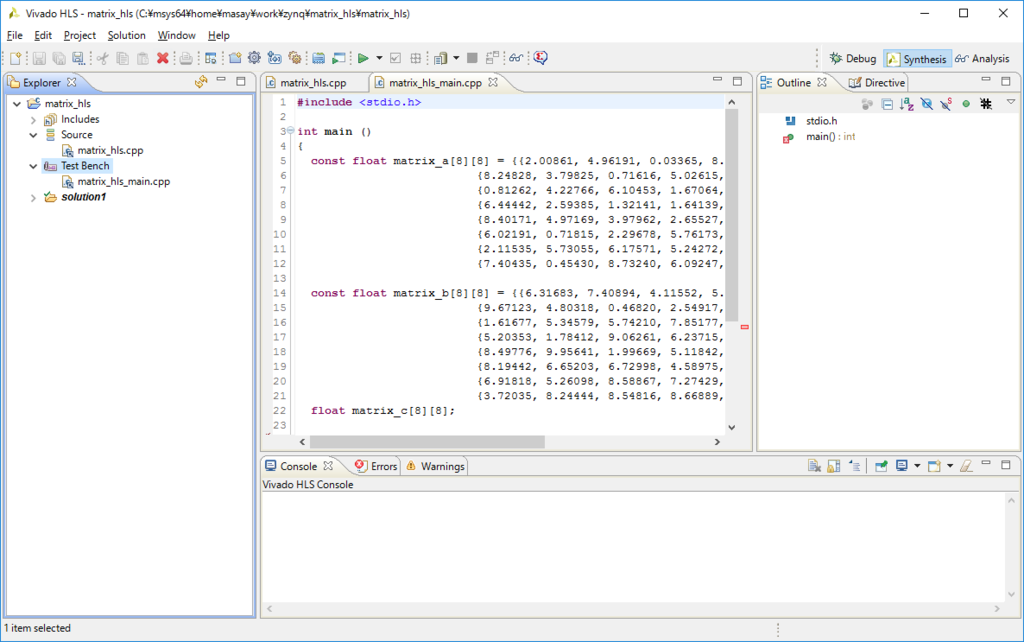Open the Export RTL dropdown arrow

click(x=456, y=58)
